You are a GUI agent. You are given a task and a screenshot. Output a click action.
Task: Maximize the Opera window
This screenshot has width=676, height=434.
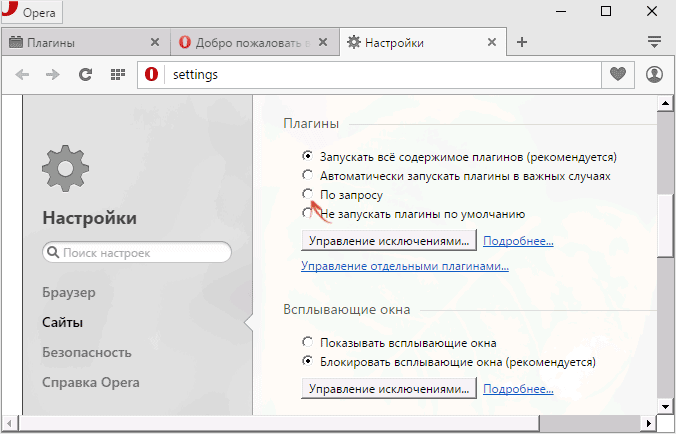606,12
